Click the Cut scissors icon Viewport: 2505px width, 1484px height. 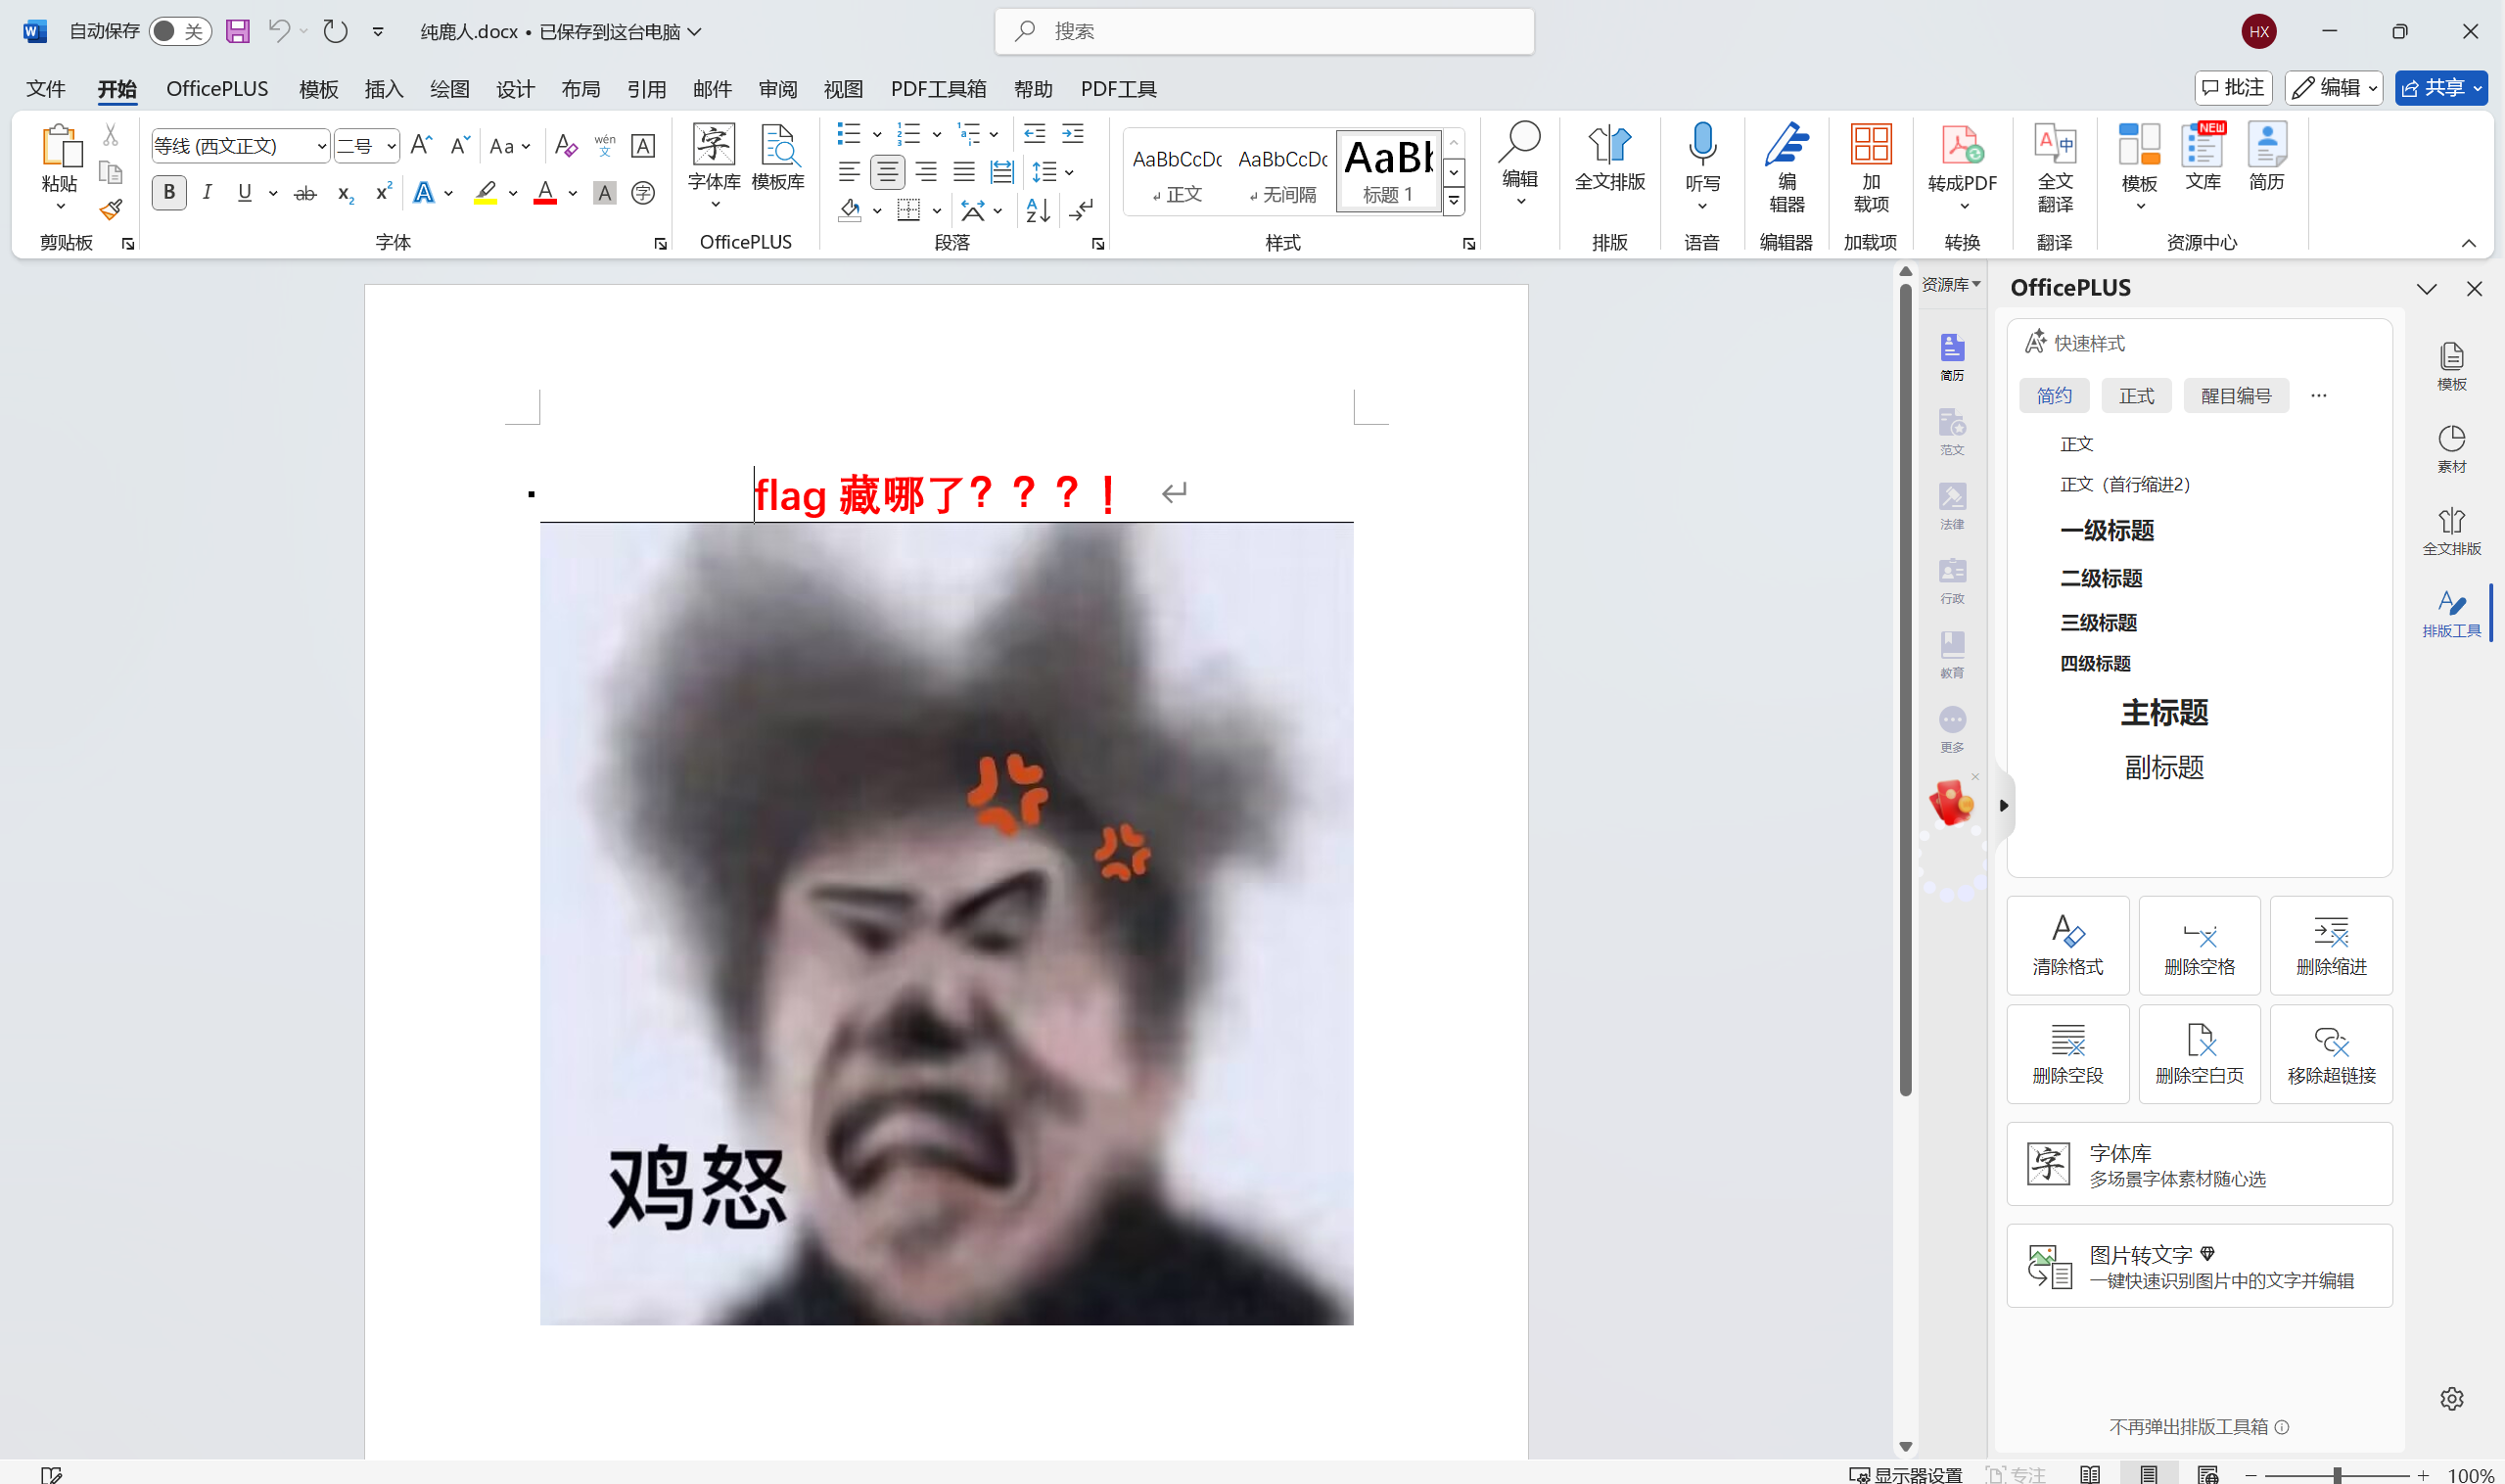coord(111,135)
